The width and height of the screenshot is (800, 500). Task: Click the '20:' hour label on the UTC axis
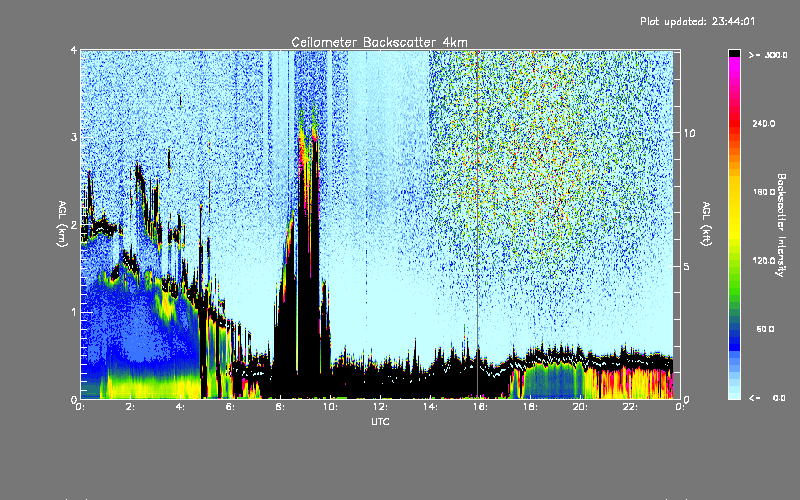click(x=580, y=407)
